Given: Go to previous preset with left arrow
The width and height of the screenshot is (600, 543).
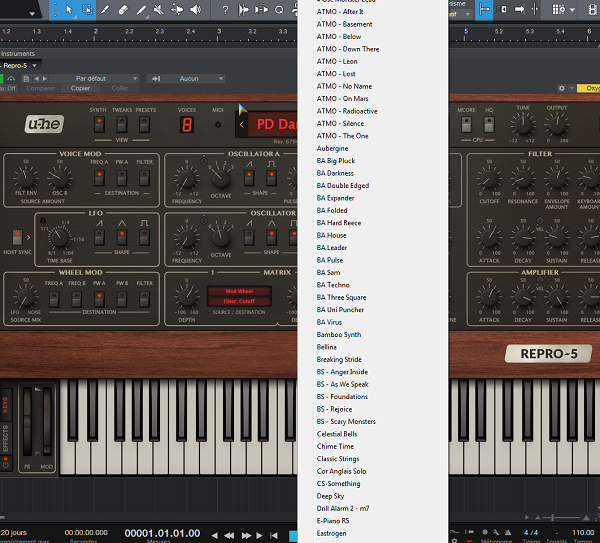Looking at the screenshot, I should point(36,79).
